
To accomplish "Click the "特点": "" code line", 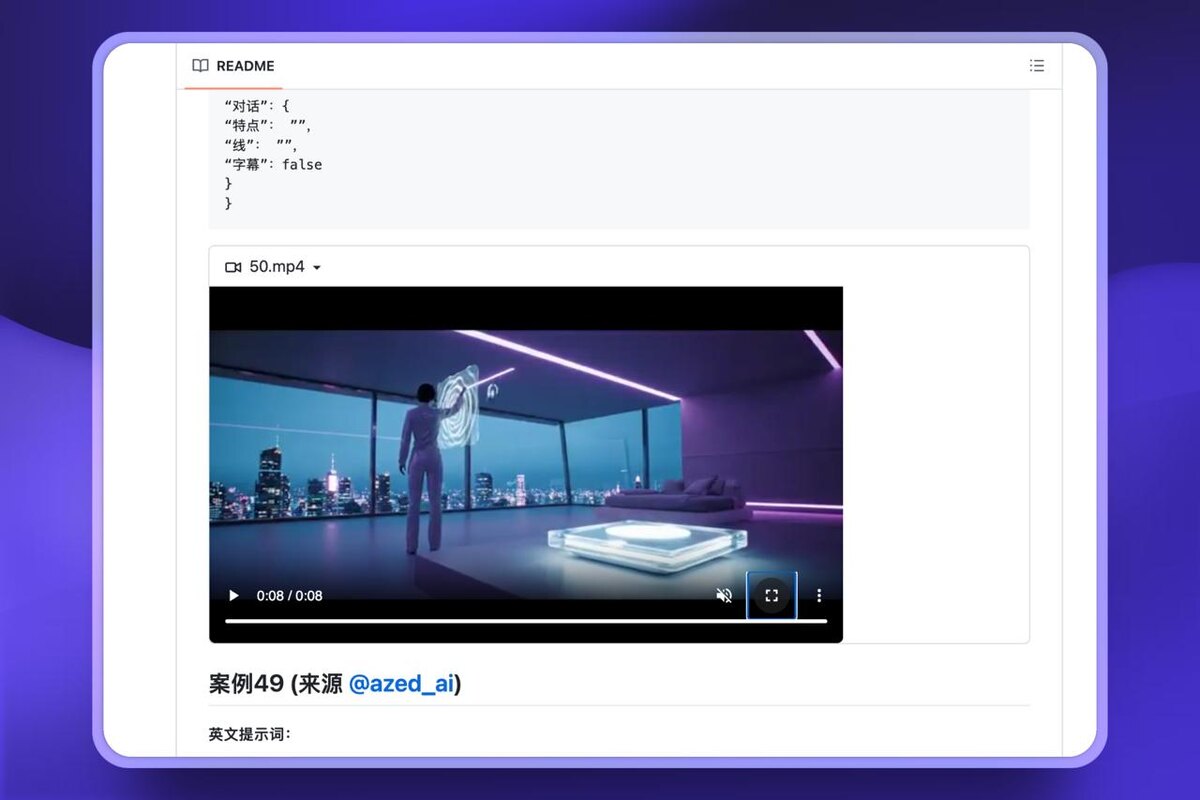I will pos(268,125).
